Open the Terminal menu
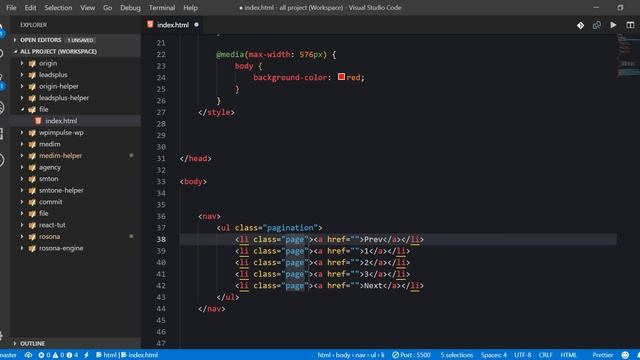The height and width of the screenshot is (360, 640). 162,8
